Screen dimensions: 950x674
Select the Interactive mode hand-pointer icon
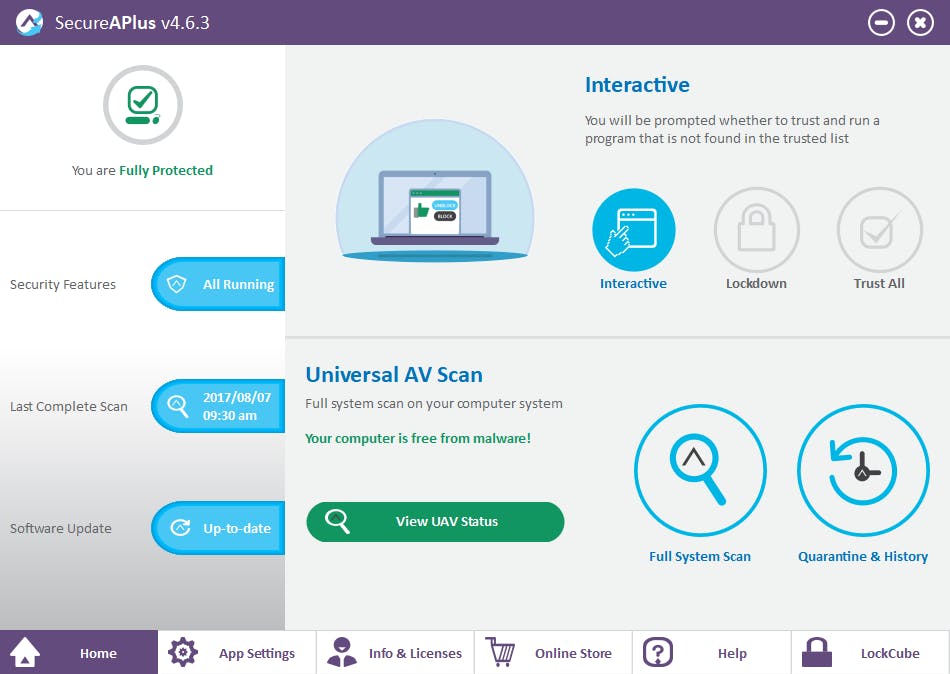(634, 230)
